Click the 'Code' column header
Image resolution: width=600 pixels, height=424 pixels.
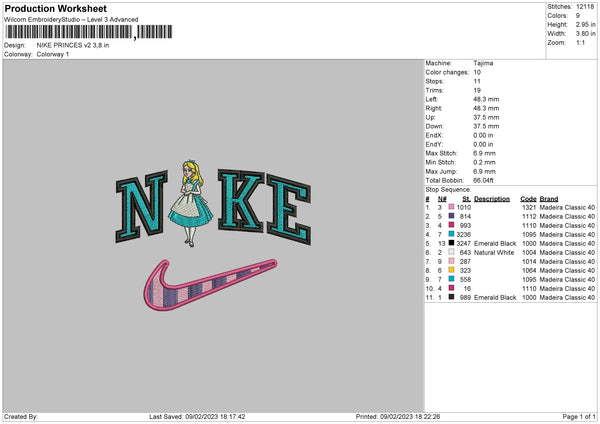[528, 199]
